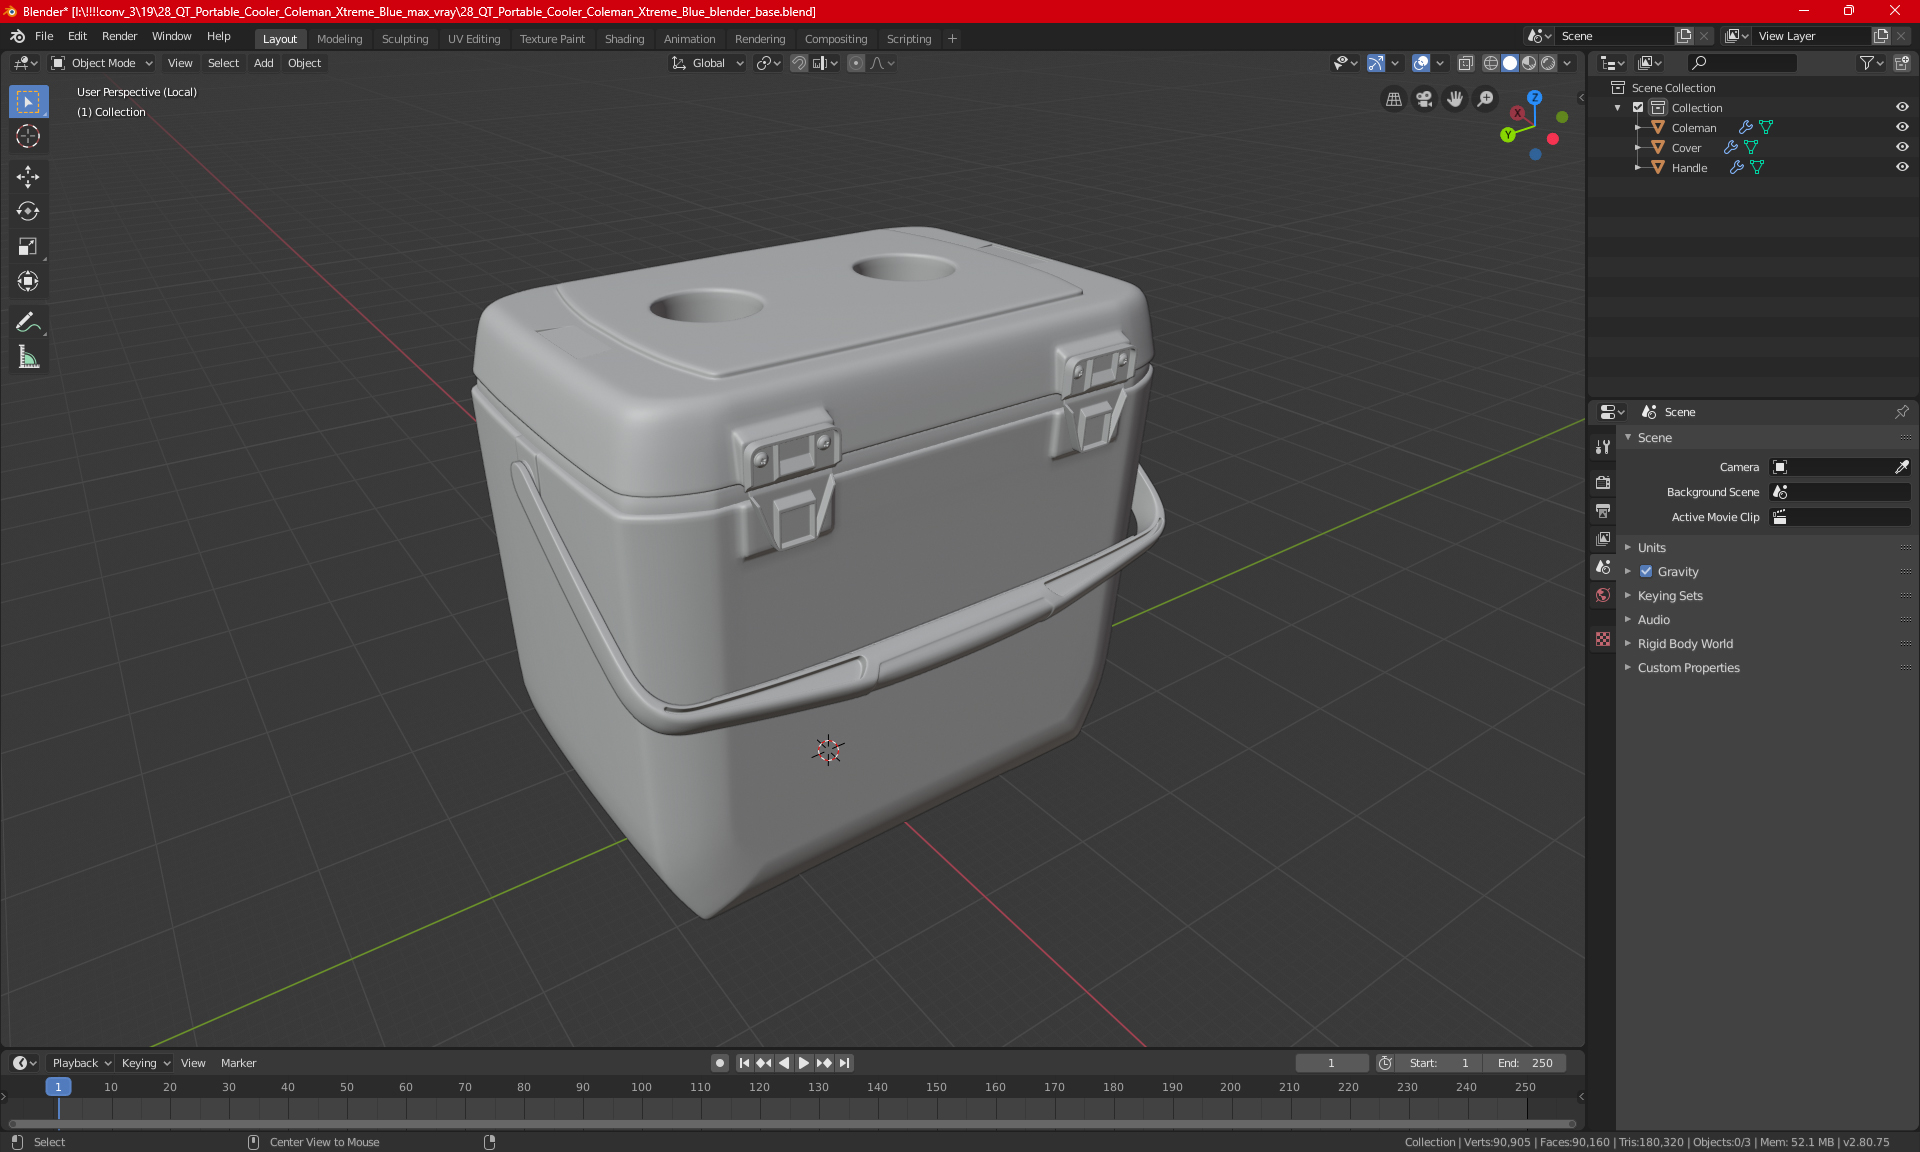
Task: Open the Render menu
Action: click(119, 36)
